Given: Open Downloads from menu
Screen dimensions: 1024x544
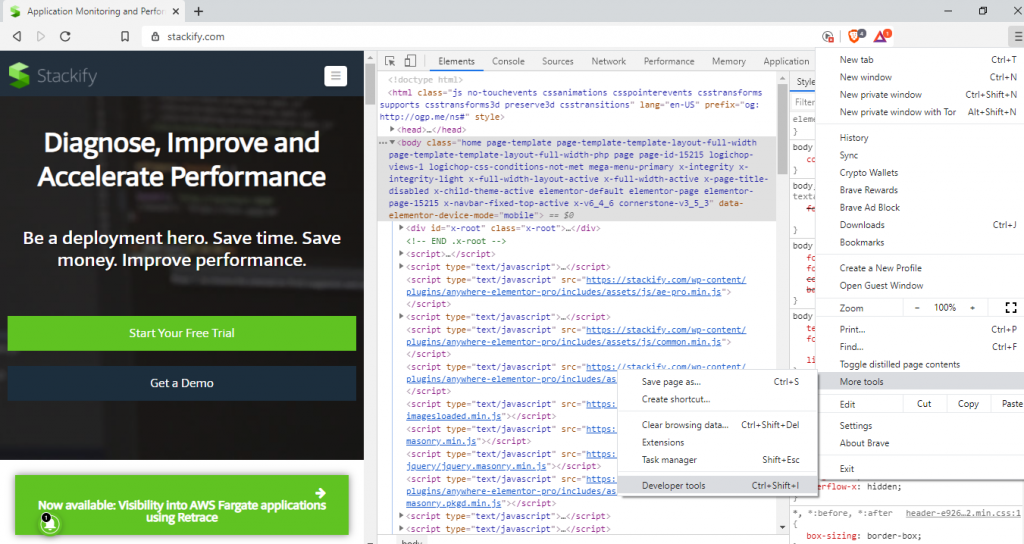Looking at the screenshot, I should click(x=920, y=225).
